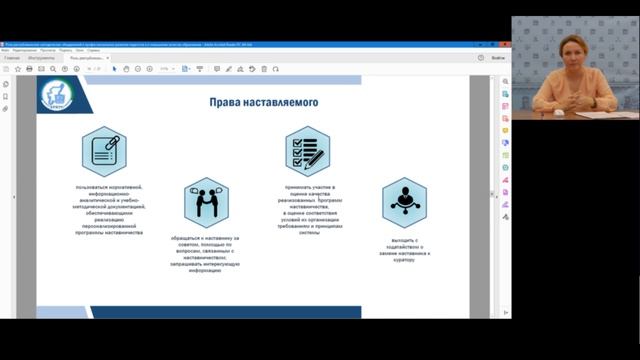Select the arrow selection tool

[114, 69]
